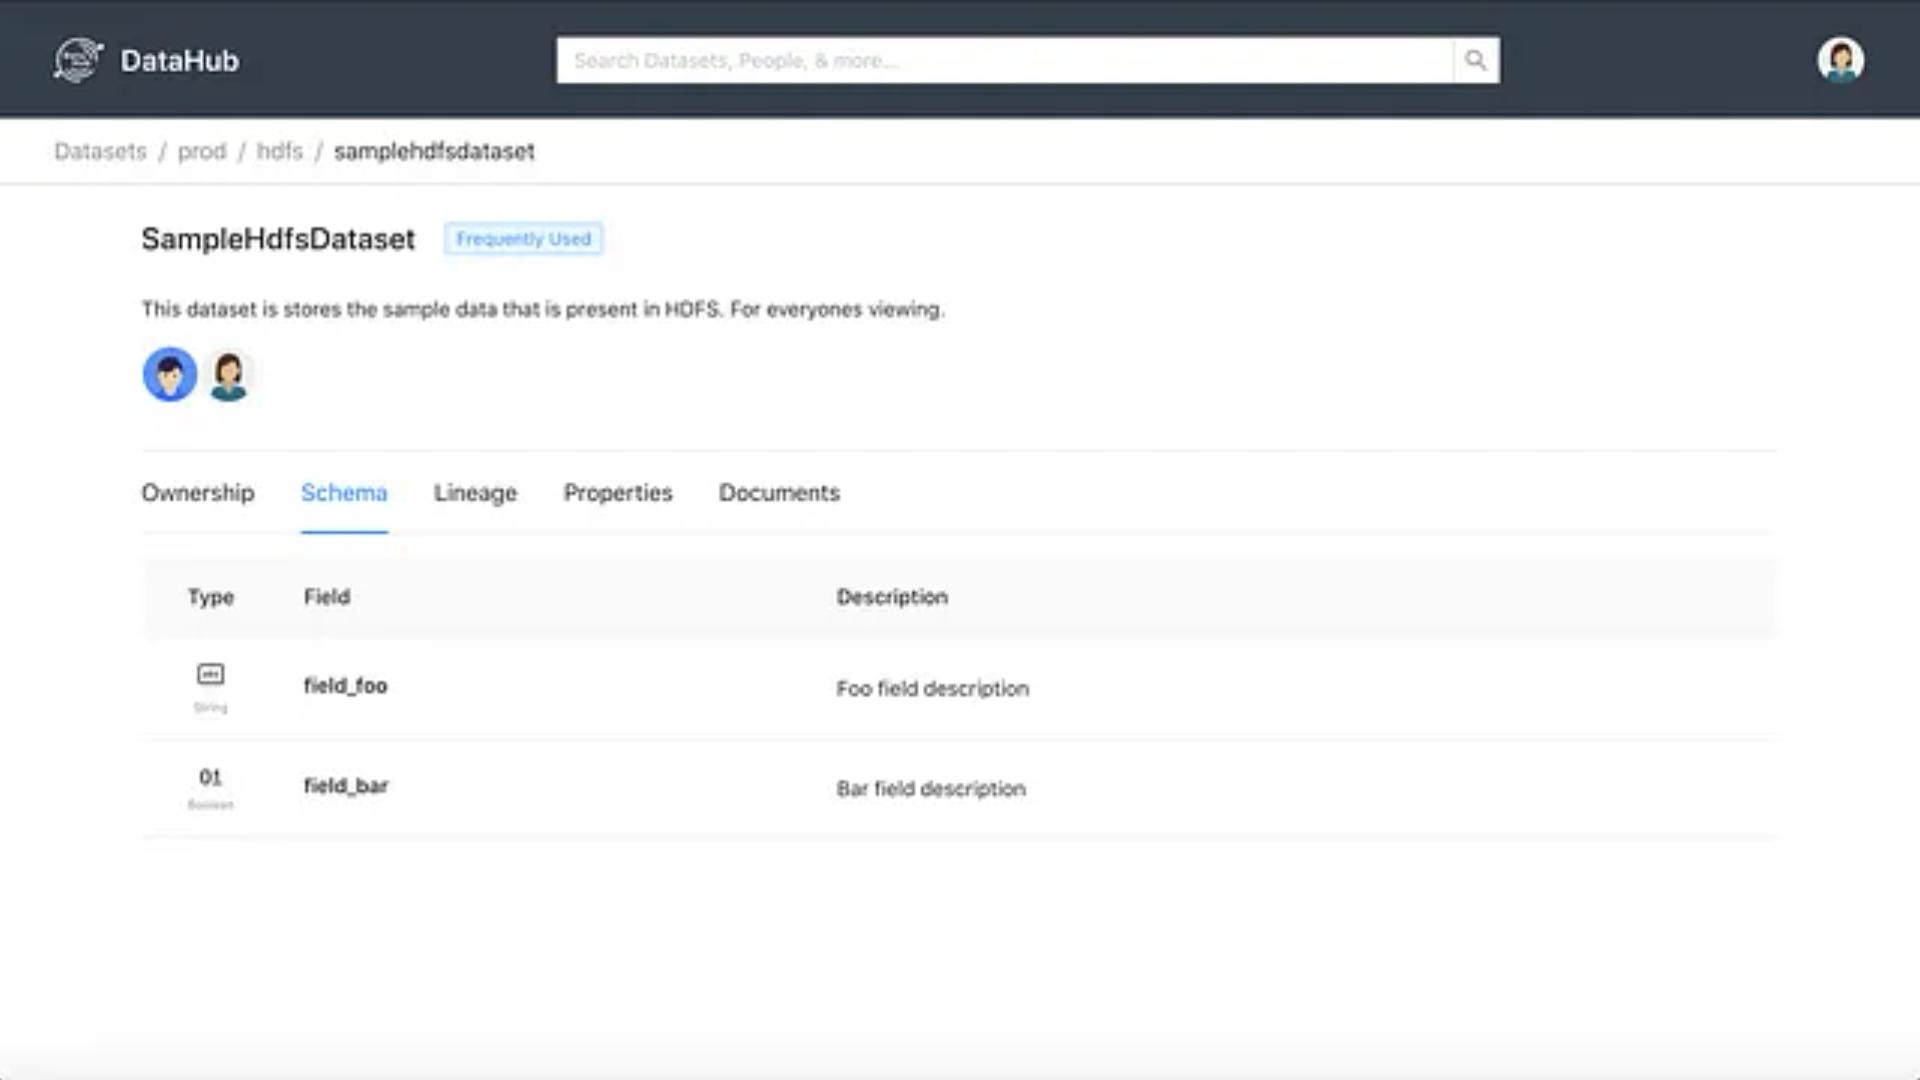Focus the Search Datasets input field
Image resolution: width=1920 pixels, height=1080 pixels.
tap(1004, 60)
